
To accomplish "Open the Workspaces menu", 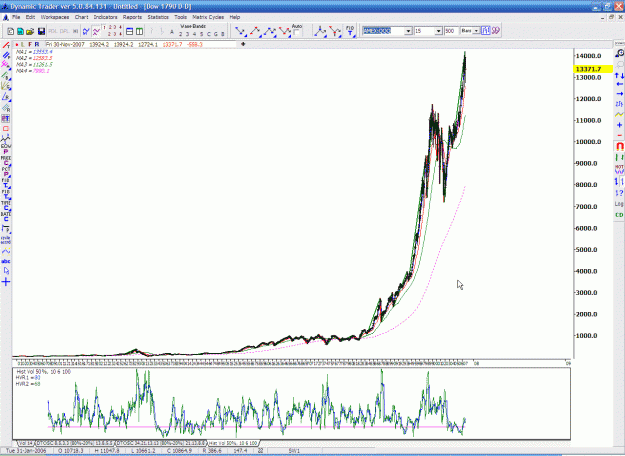I will click(55, 17).
